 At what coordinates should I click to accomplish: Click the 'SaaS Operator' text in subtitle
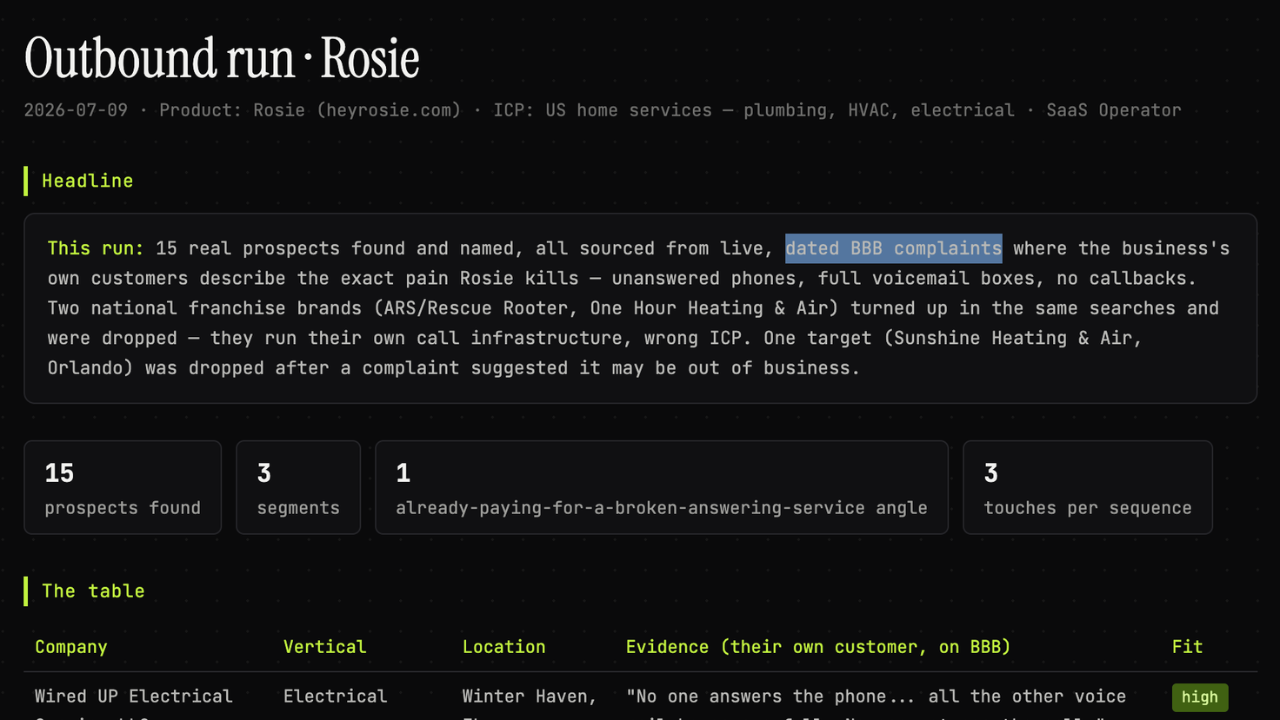tap(1114, 110)
